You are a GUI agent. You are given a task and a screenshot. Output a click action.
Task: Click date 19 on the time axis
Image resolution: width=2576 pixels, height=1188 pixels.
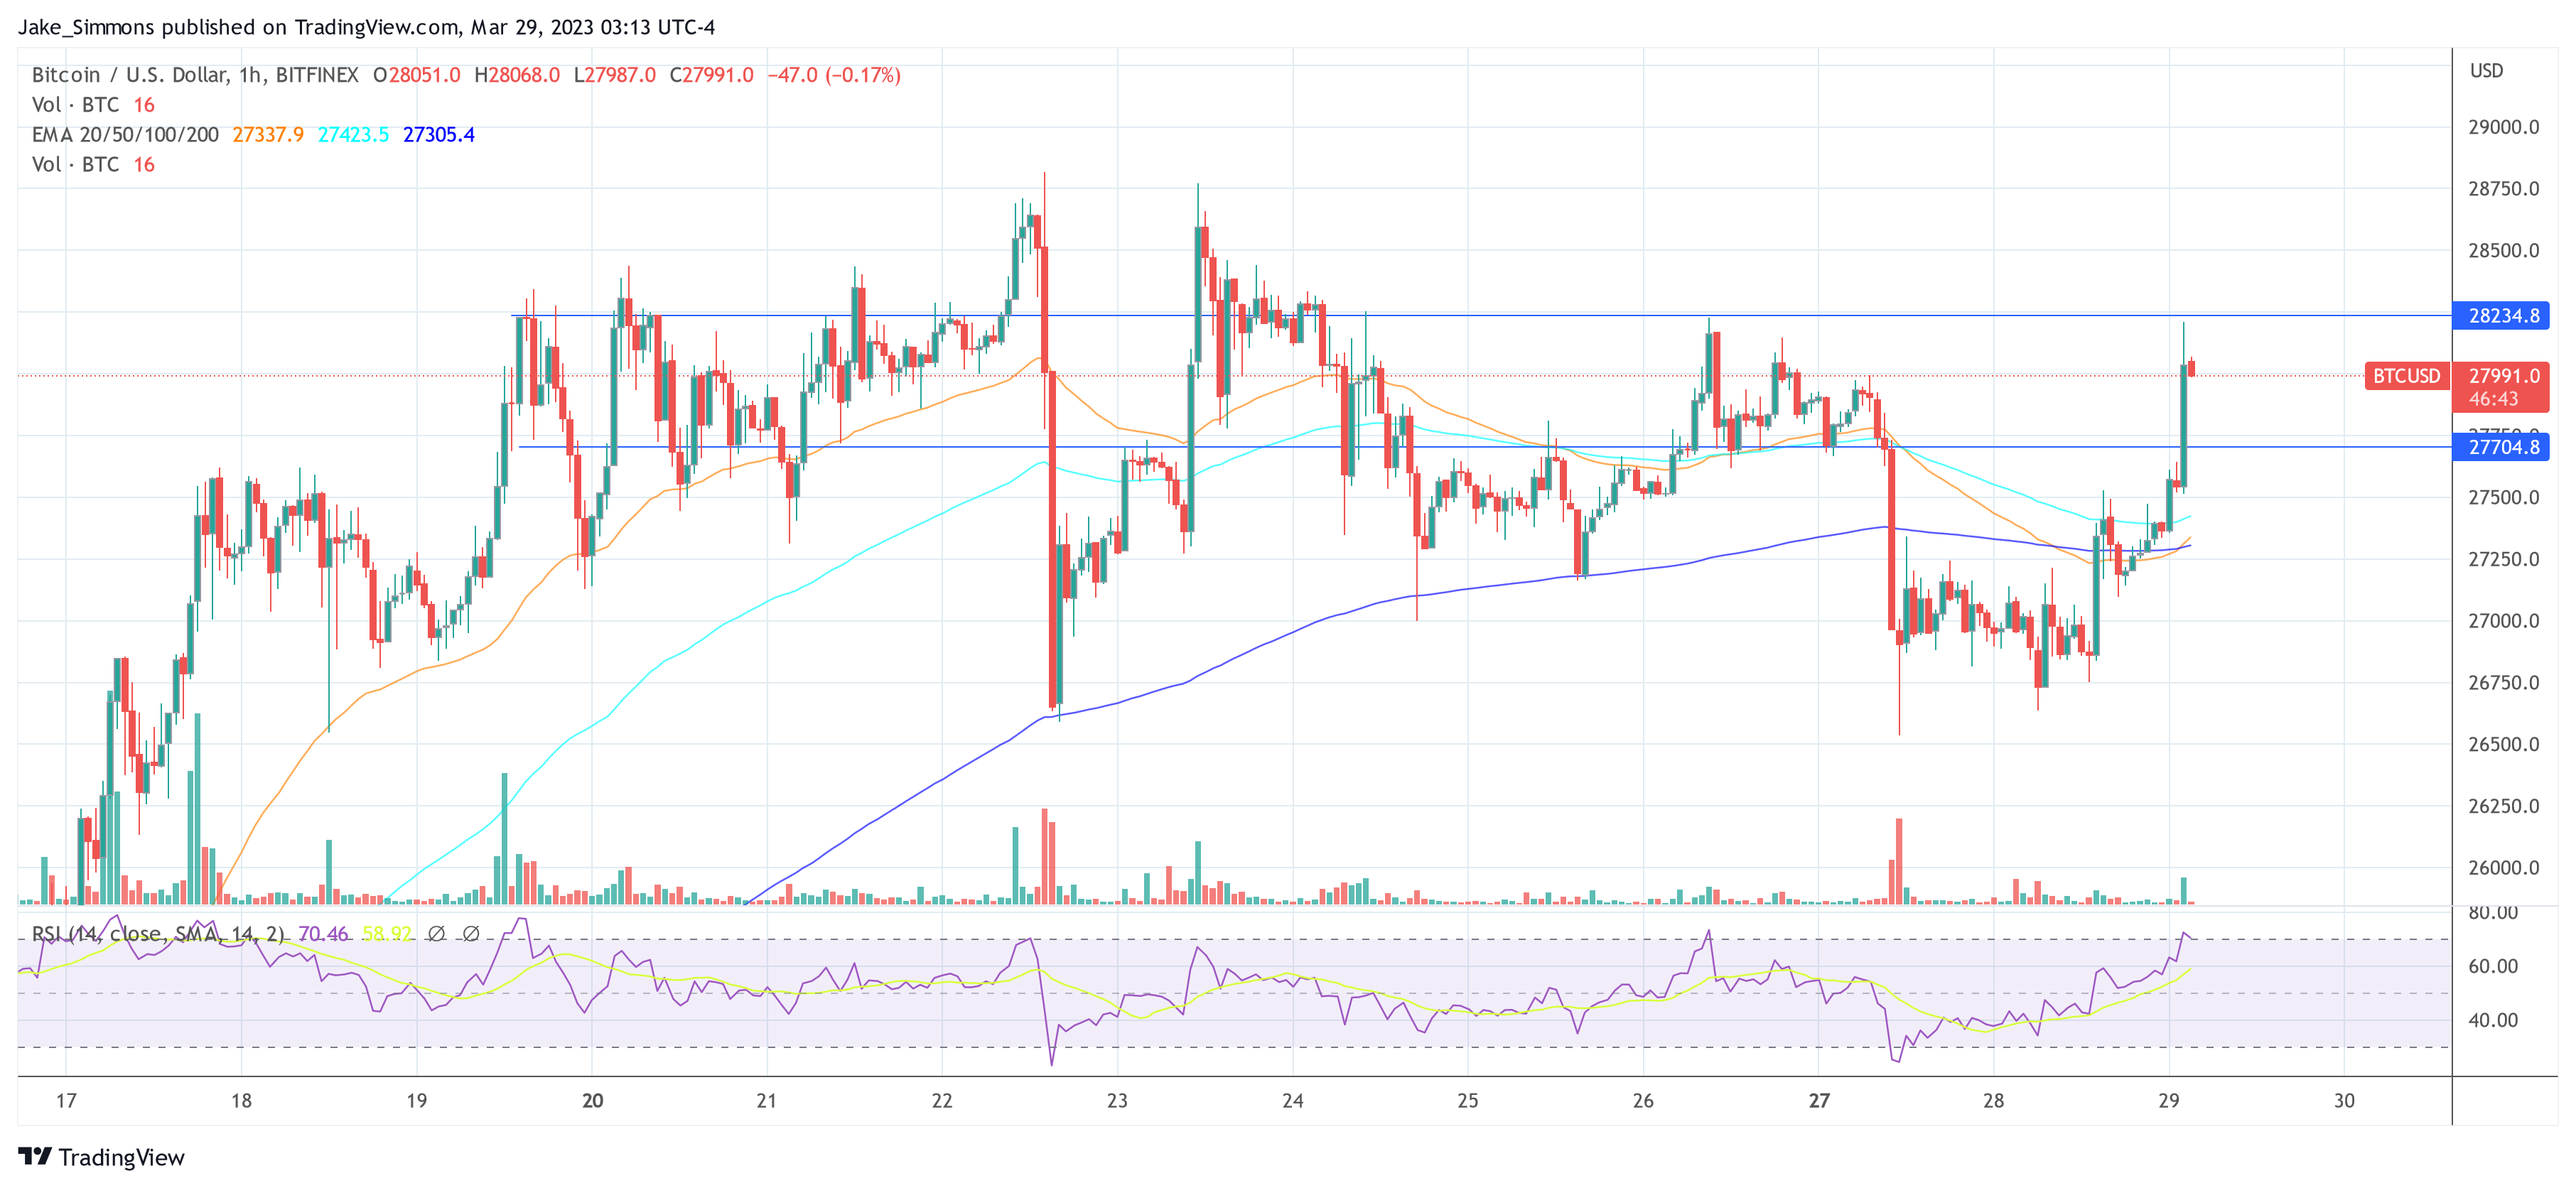tap(416, 1101)
